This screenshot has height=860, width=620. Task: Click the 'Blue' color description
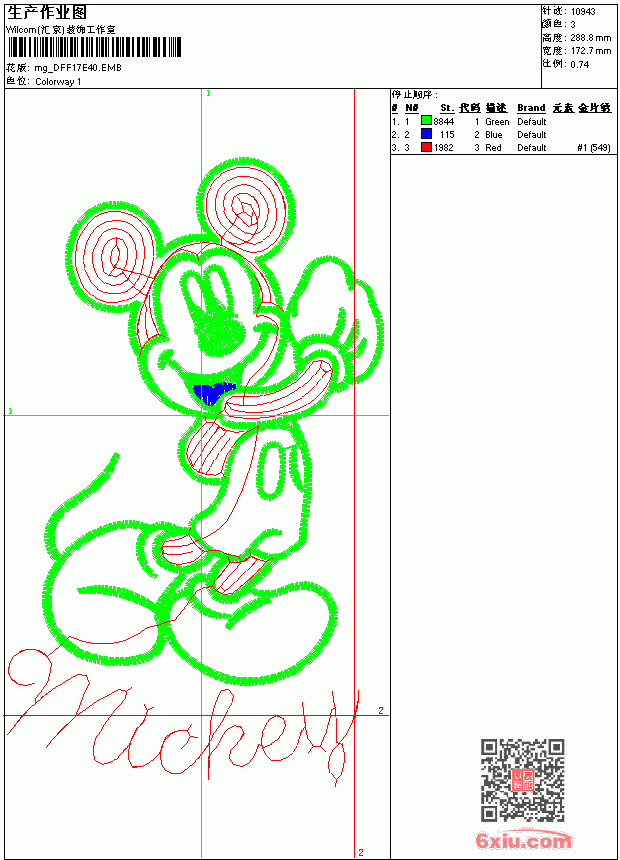[x=494, y=134]
